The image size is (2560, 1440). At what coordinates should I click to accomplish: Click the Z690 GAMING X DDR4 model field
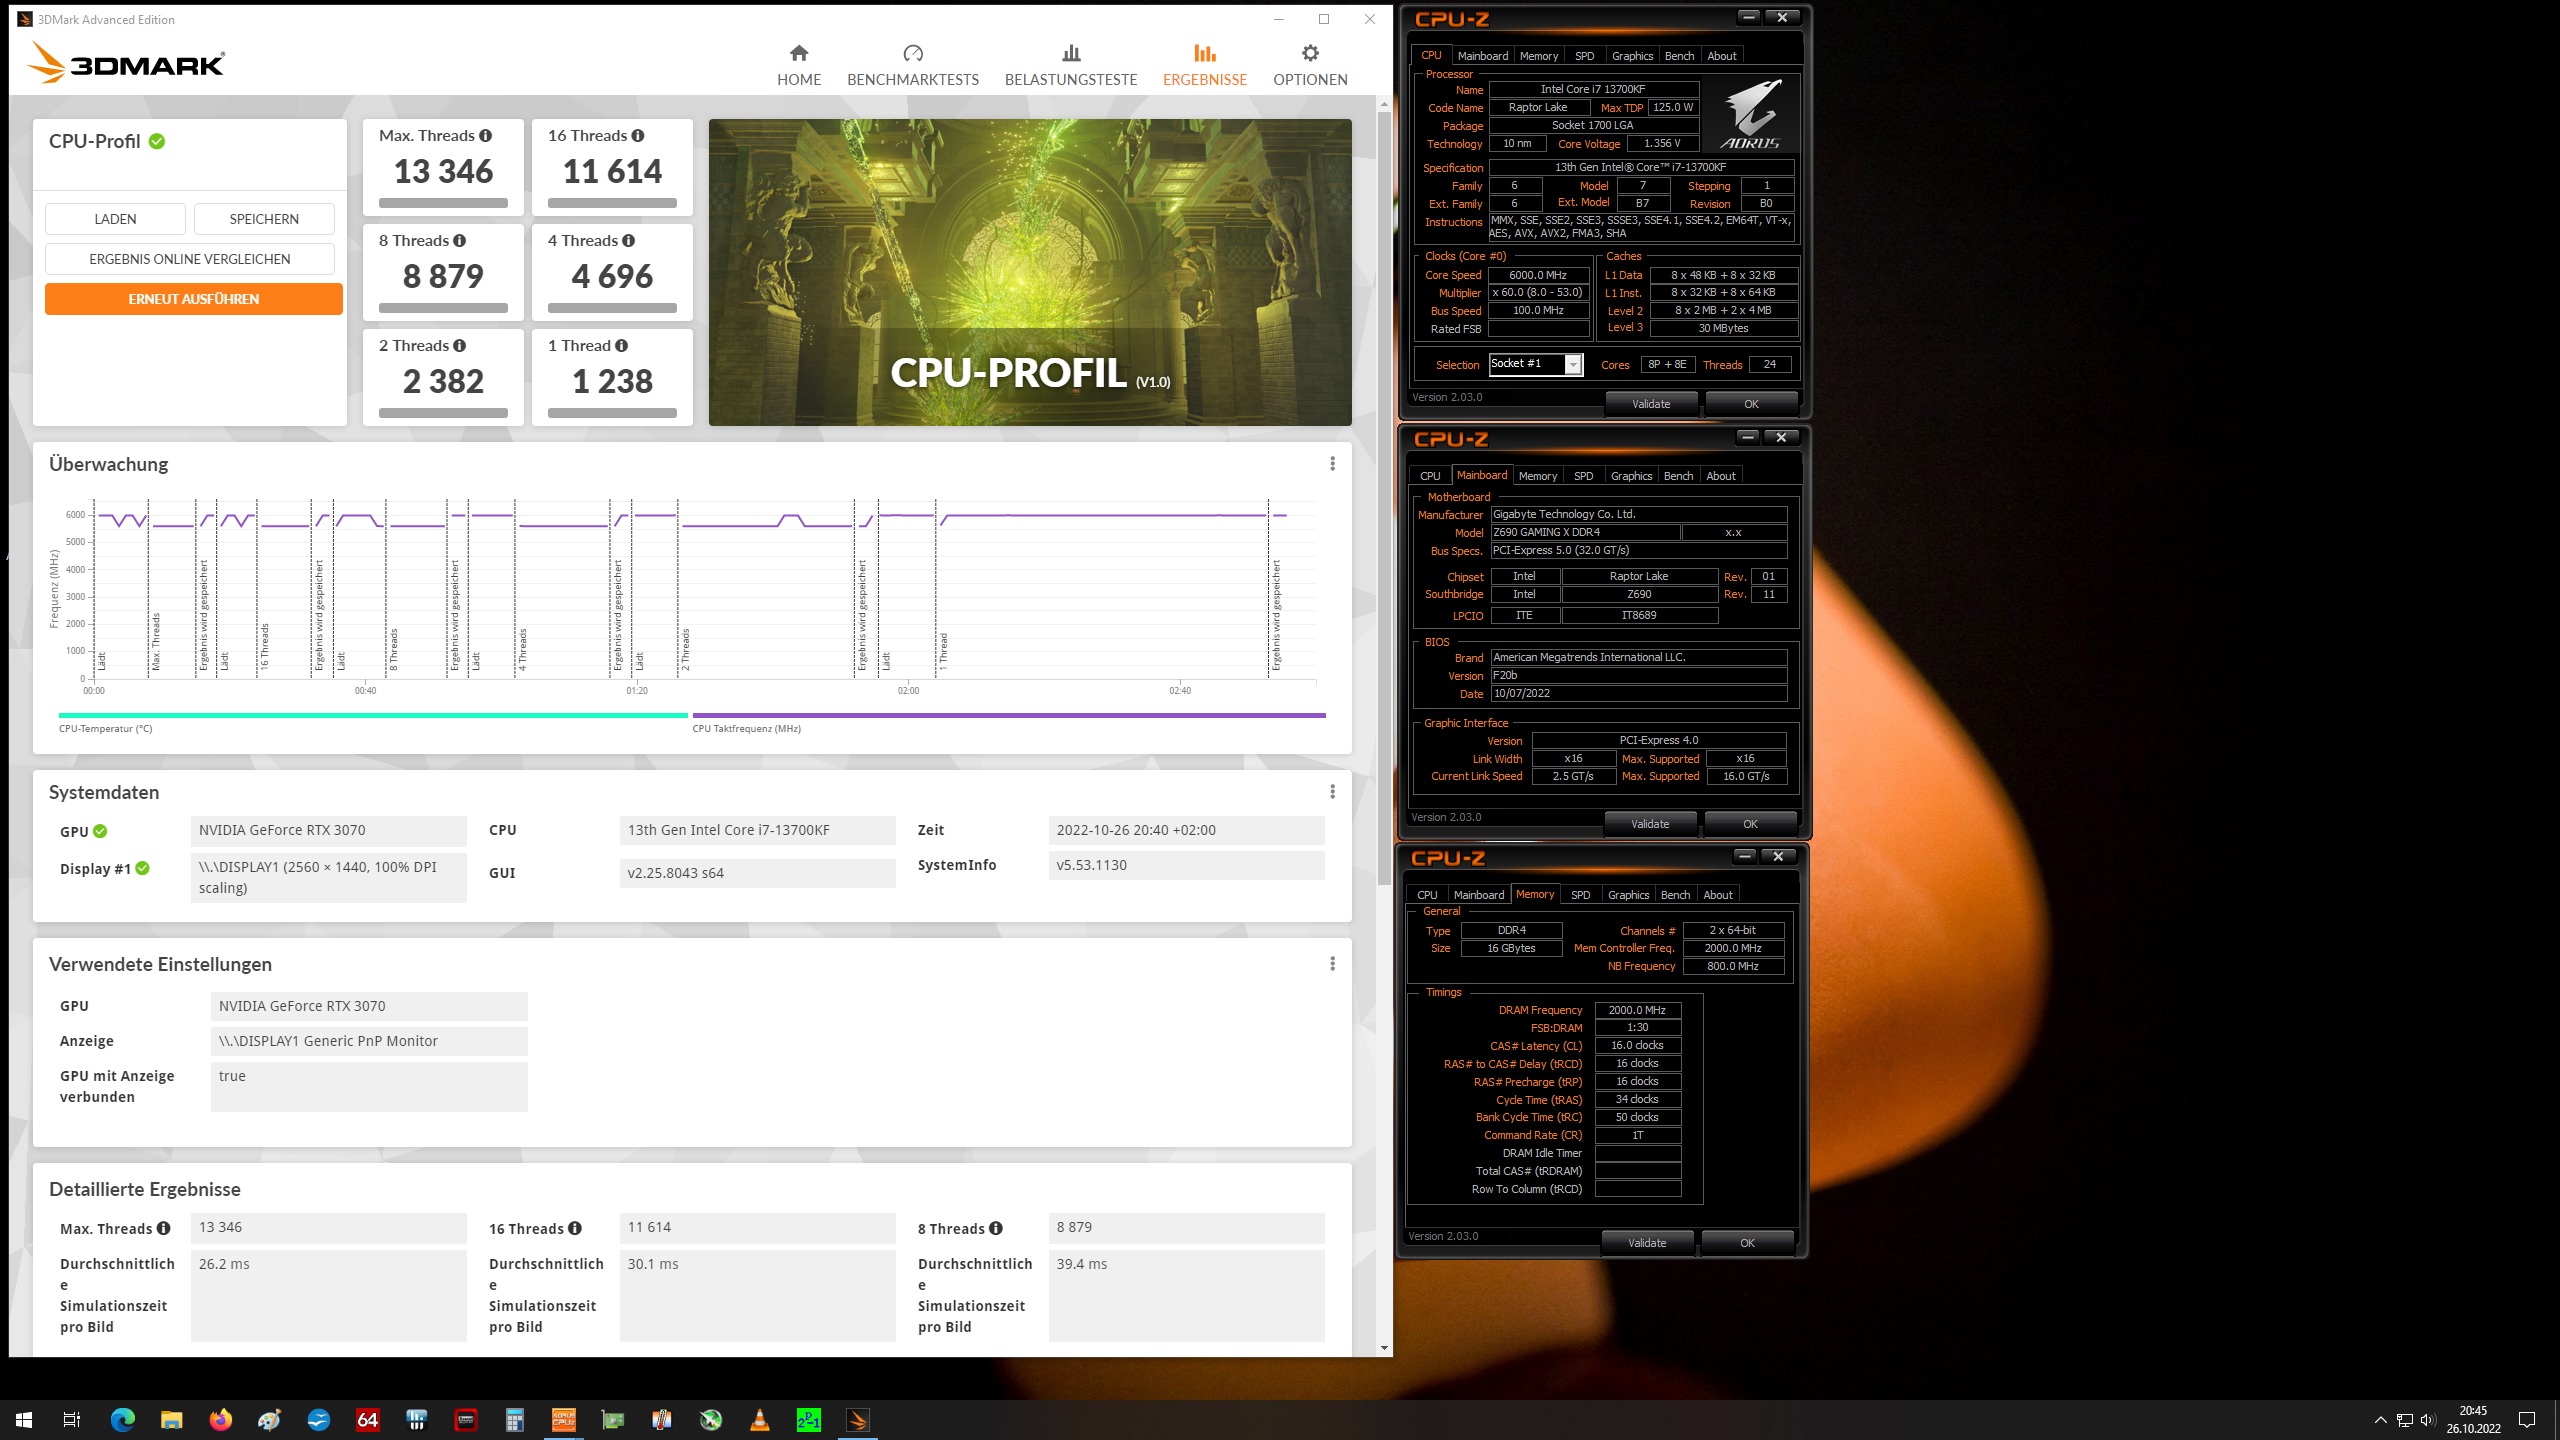[1584, 533]
